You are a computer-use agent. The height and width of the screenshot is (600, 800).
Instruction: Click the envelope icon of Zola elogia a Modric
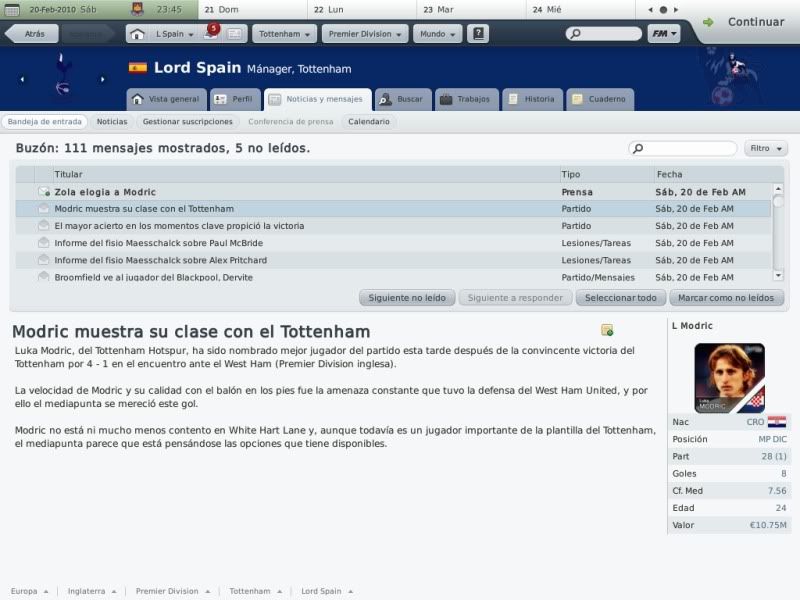[44, 192]
